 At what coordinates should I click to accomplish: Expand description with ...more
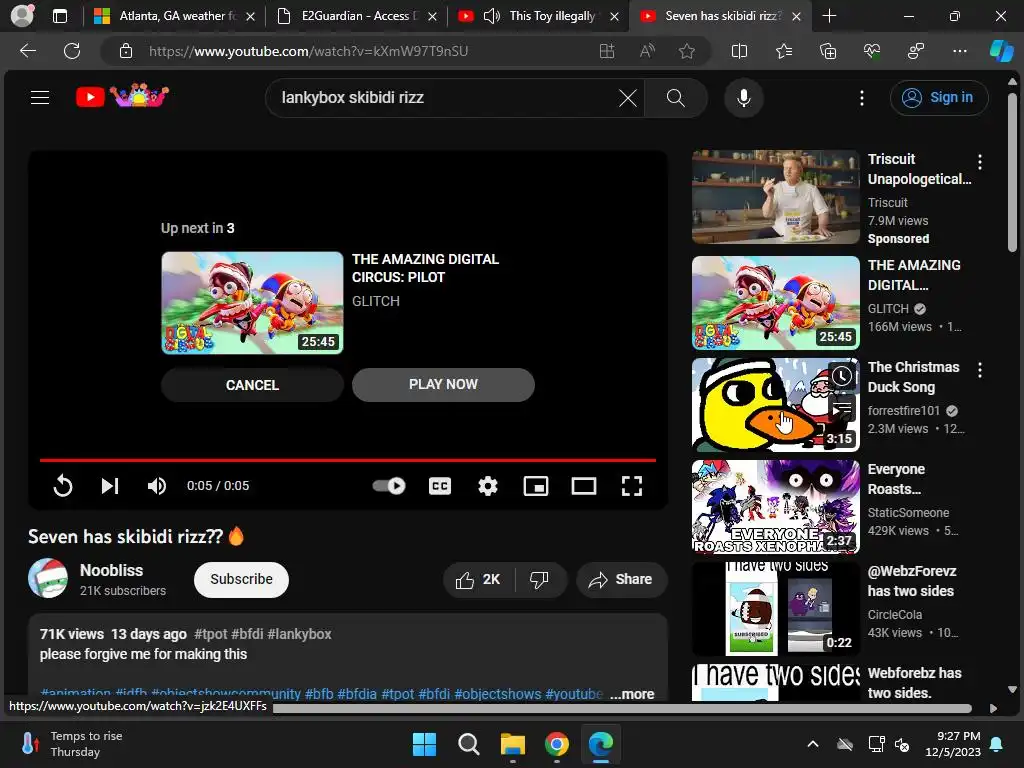[632, 694]
